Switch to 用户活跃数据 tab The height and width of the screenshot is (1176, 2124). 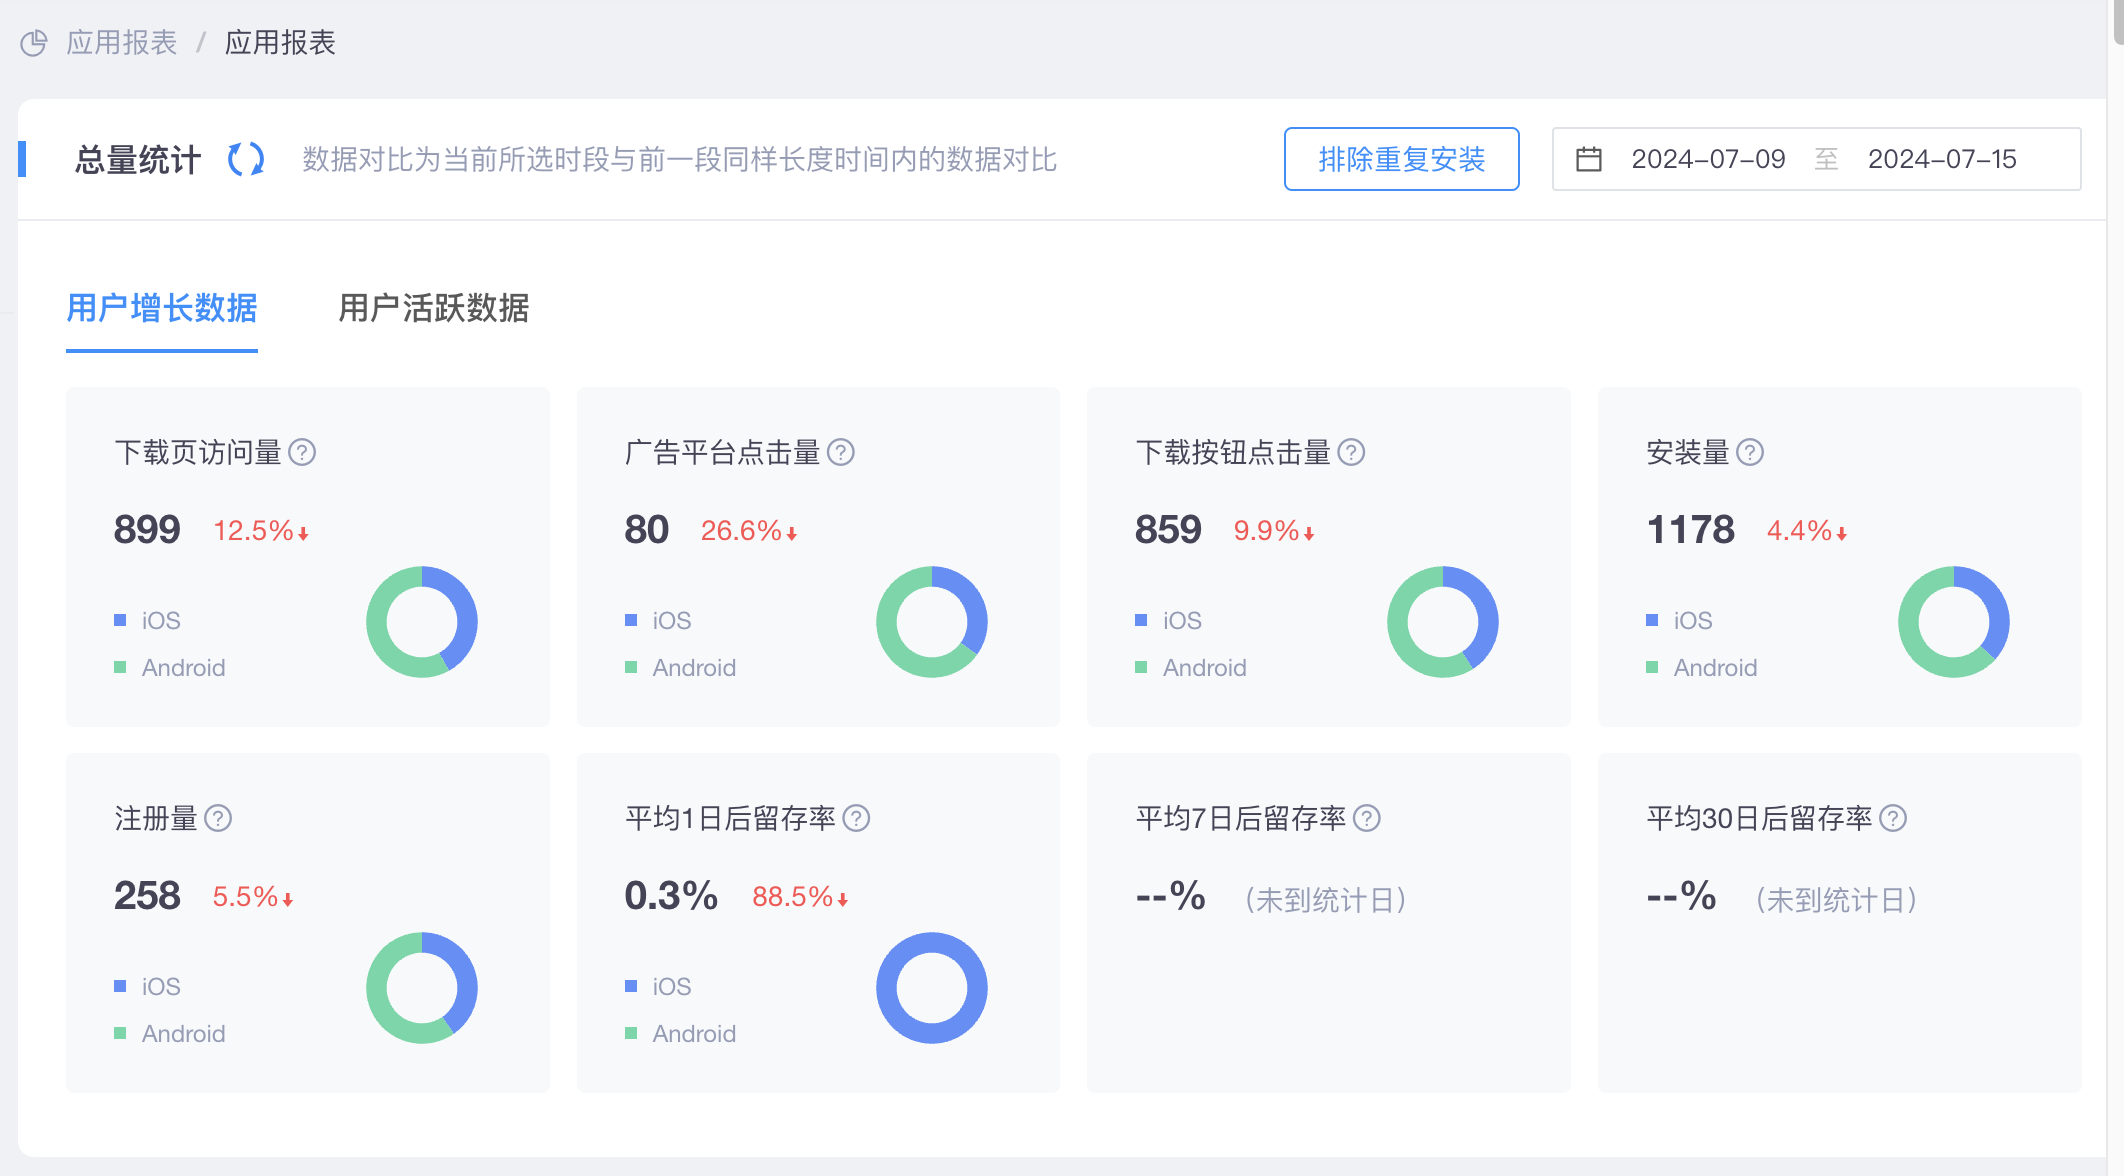pyautogui.click(x=433, y=308)
